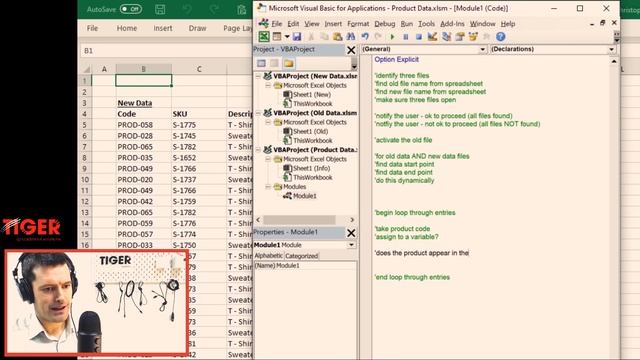Select column C header in Excel

coord(199,69)
